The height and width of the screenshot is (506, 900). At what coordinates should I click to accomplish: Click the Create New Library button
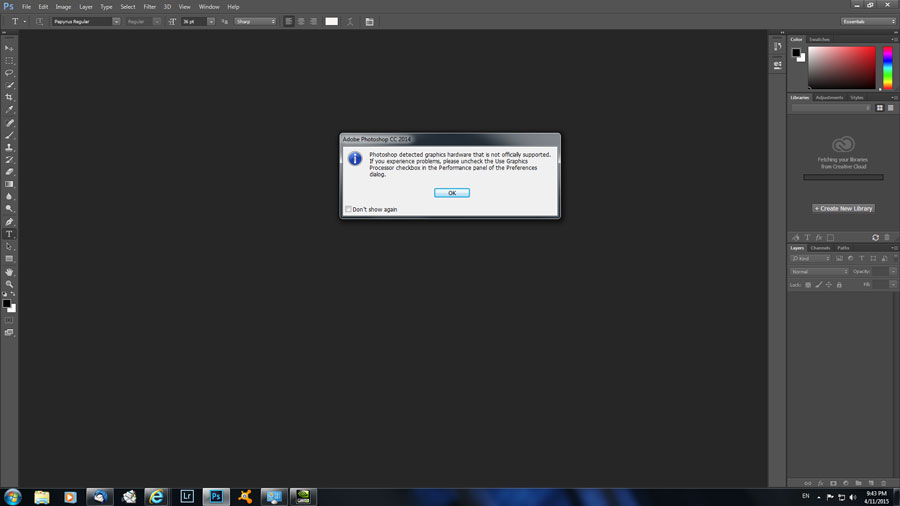coord(844,208)
